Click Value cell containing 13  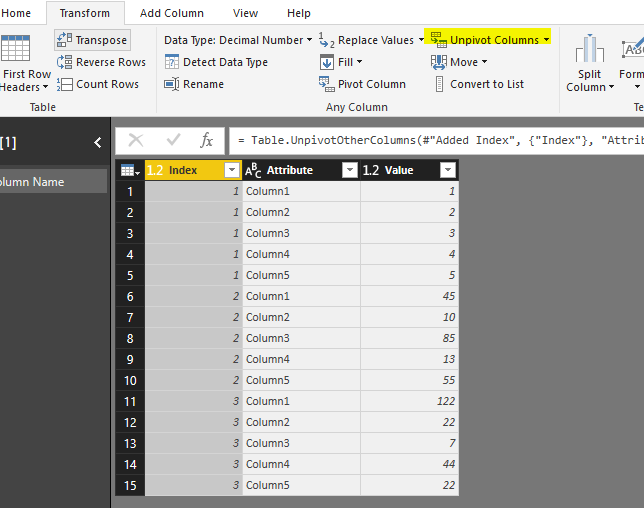(x=409, y=359)
